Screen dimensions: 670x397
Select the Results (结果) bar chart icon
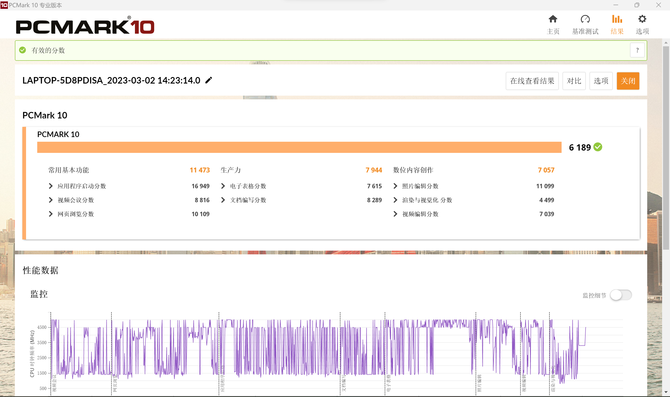pos(617,19)
